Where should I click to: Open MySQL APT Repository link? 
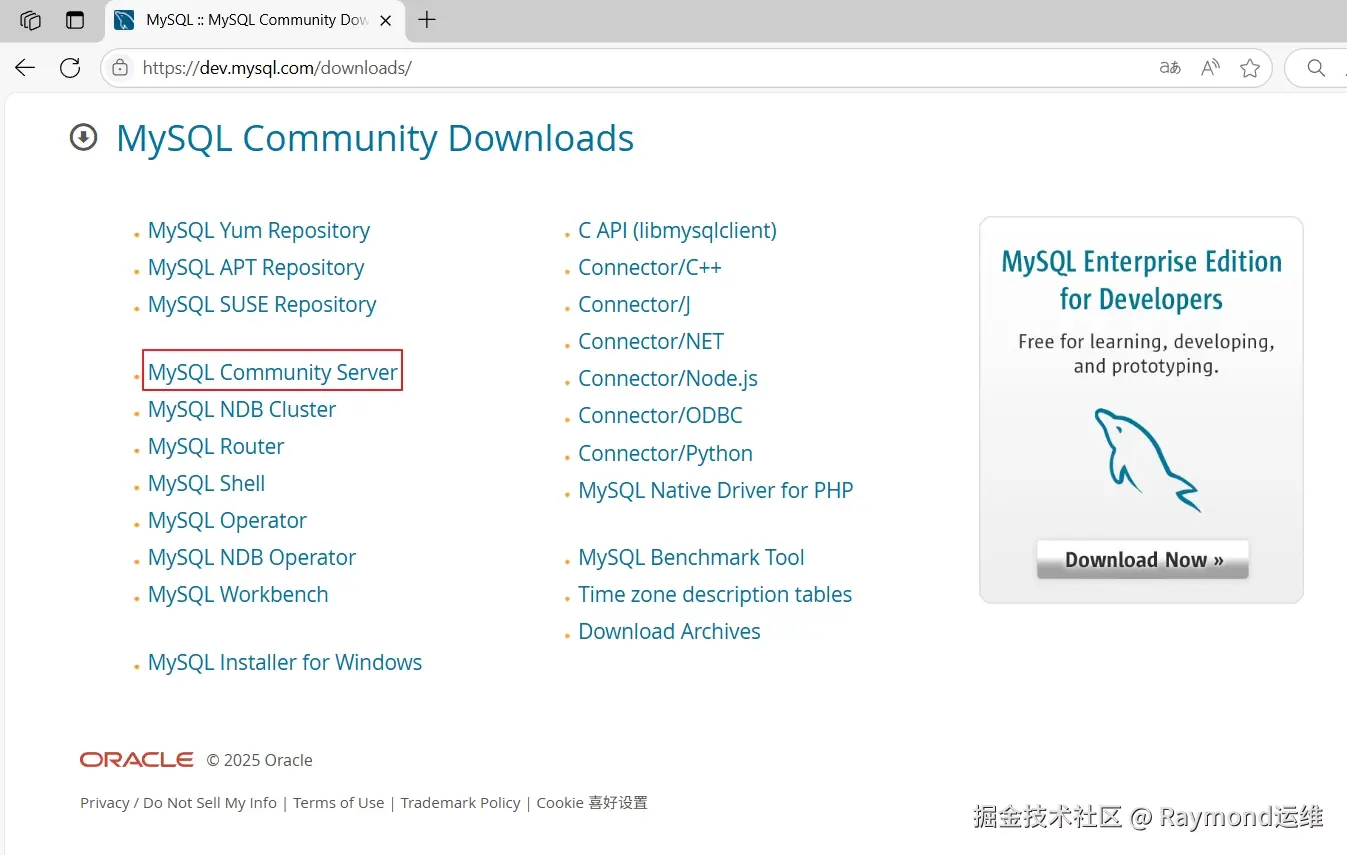pos(256,268)
